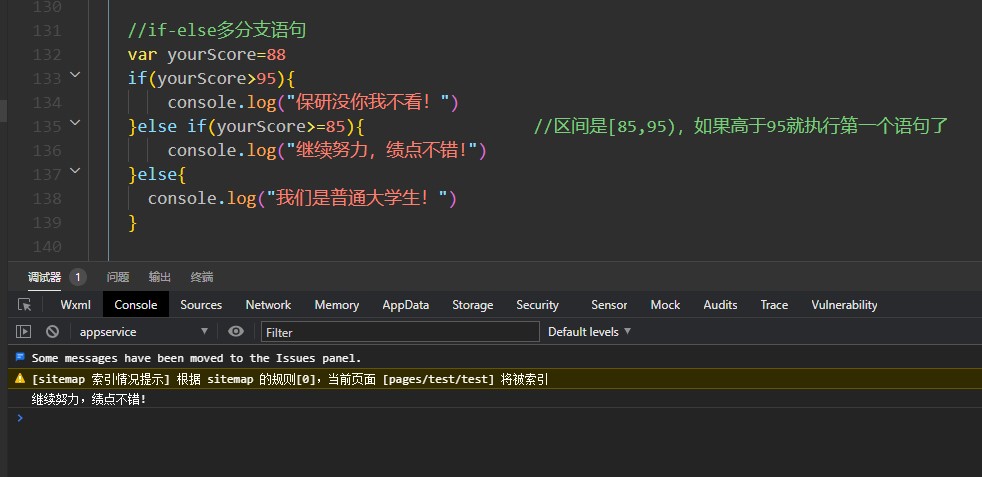The width and height of the screenshot is (982, 477).
Task: Click the value 88 in yourScore declaration
Action: tap(276, 55)
